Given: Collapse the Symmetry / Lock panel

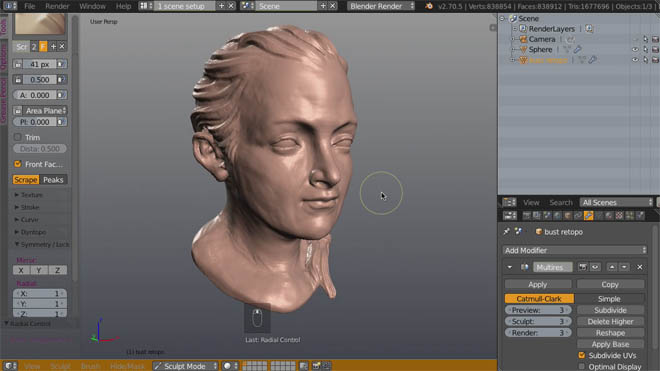Looking at the screenshot, I should point(41,244).
